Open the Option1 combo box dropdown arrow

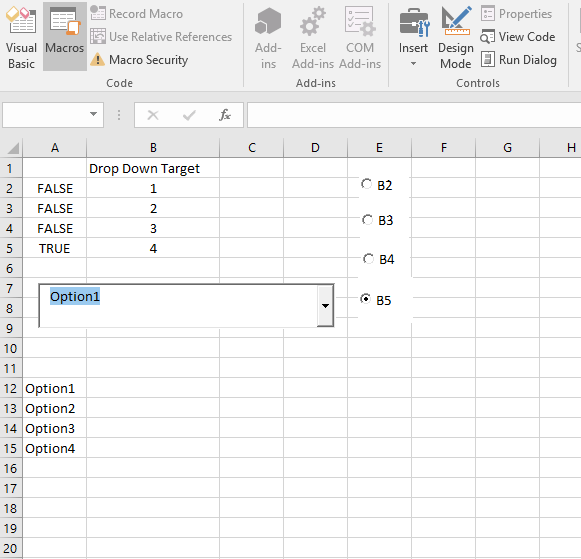point(325,306)
